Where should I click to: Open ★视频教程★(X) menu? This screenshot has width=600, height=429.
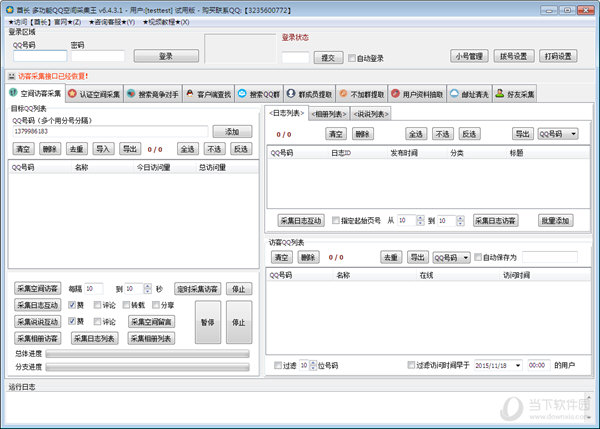point(166,22)
